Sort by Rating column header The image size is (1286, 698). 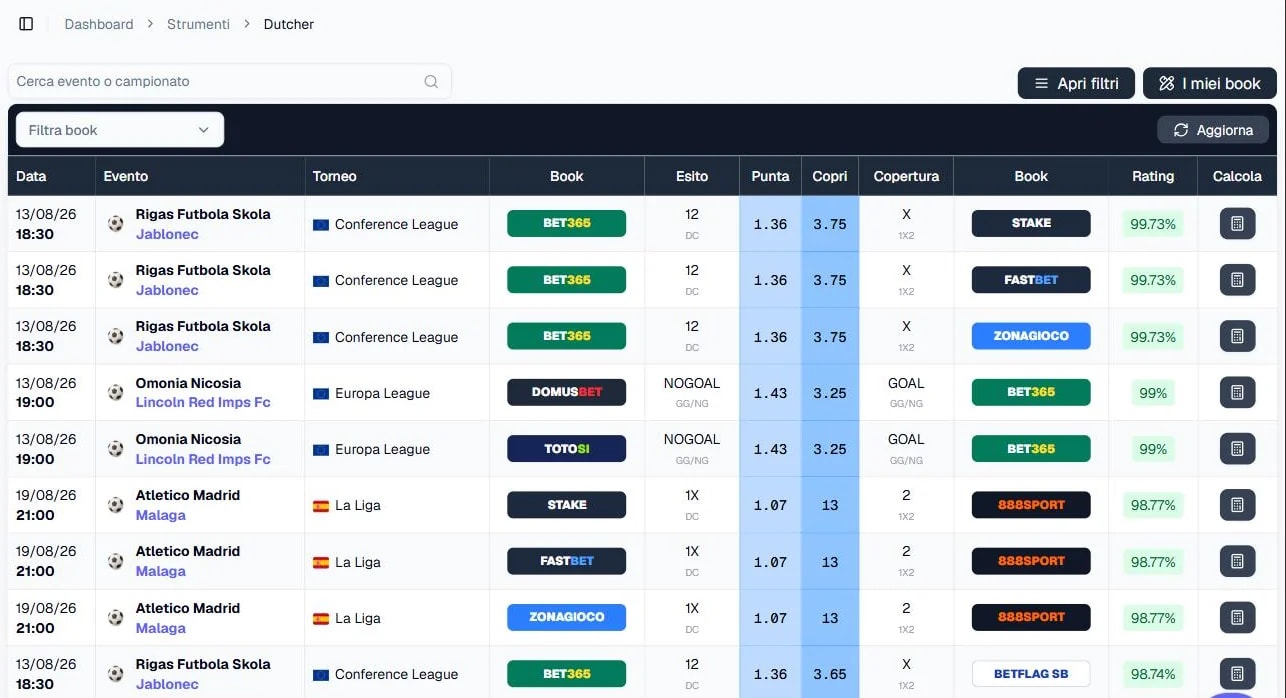point(1153,176)
